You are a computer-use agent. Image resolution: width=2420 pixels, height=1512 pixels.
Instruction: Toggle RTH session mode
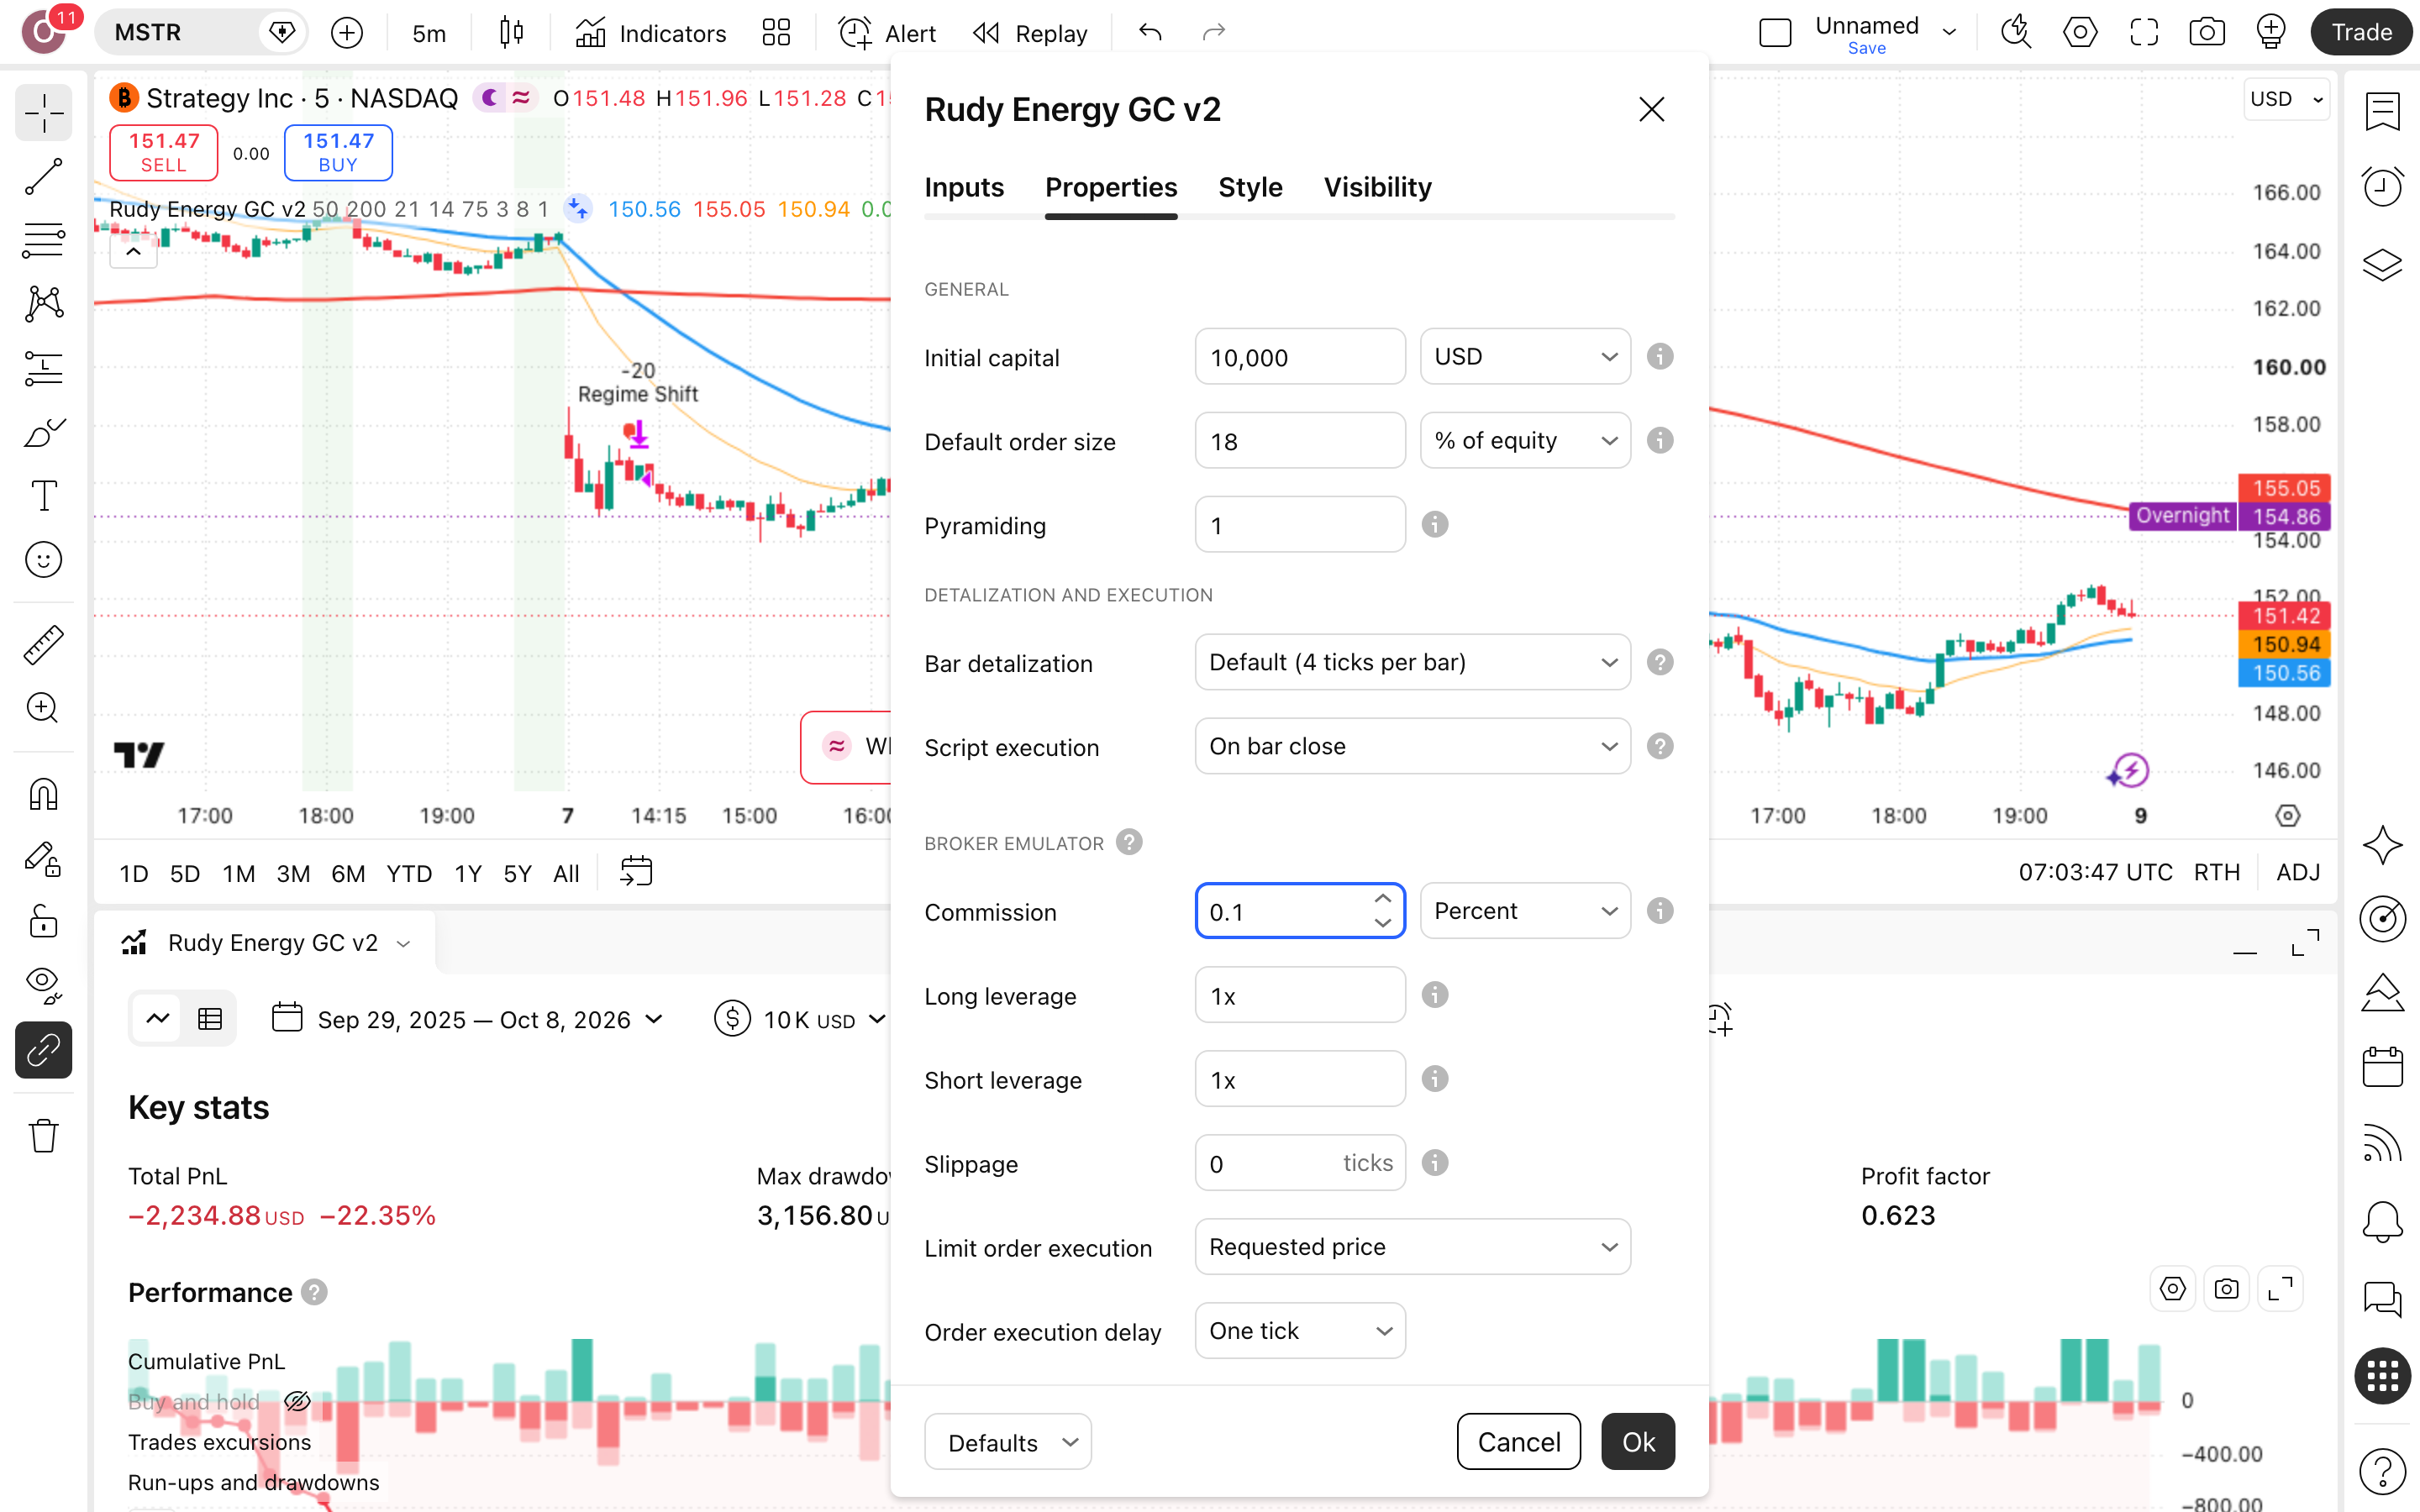2216,873
